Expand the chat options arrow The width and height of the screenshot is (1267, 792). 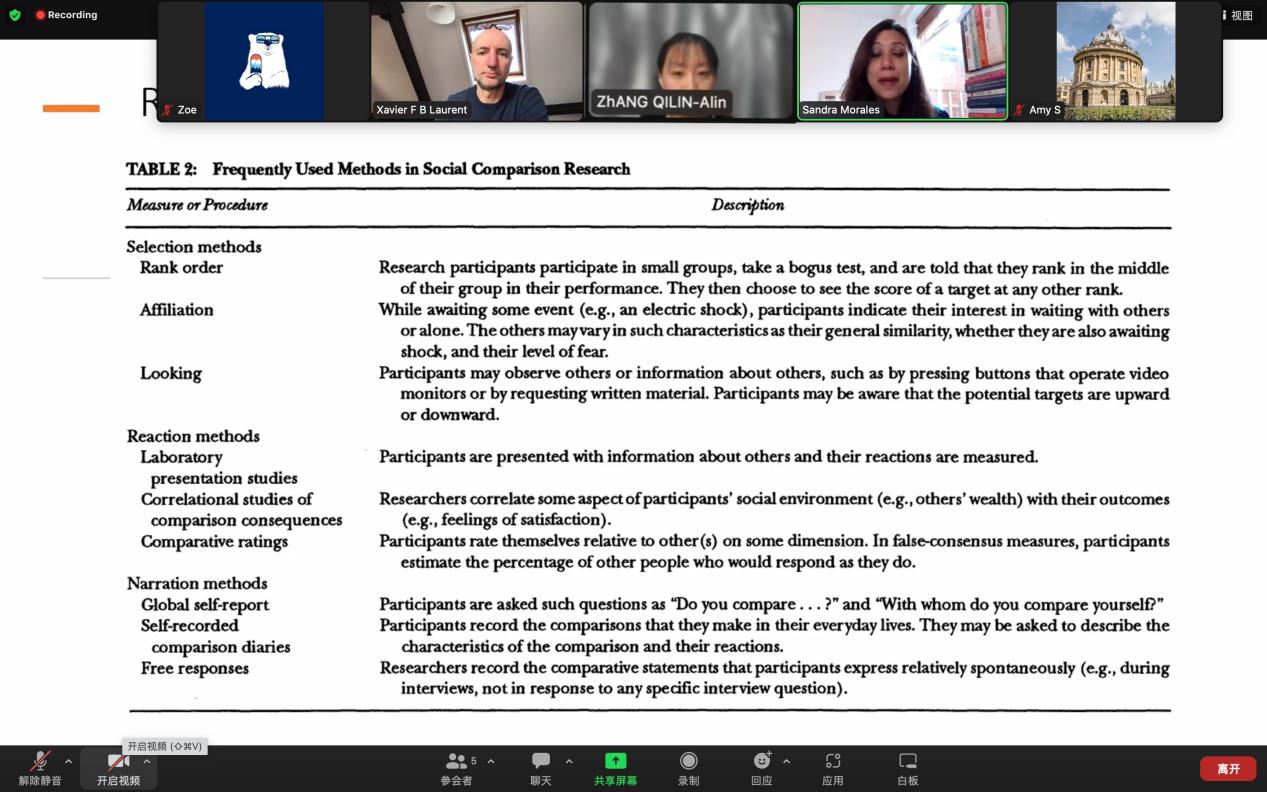(569, 761)
